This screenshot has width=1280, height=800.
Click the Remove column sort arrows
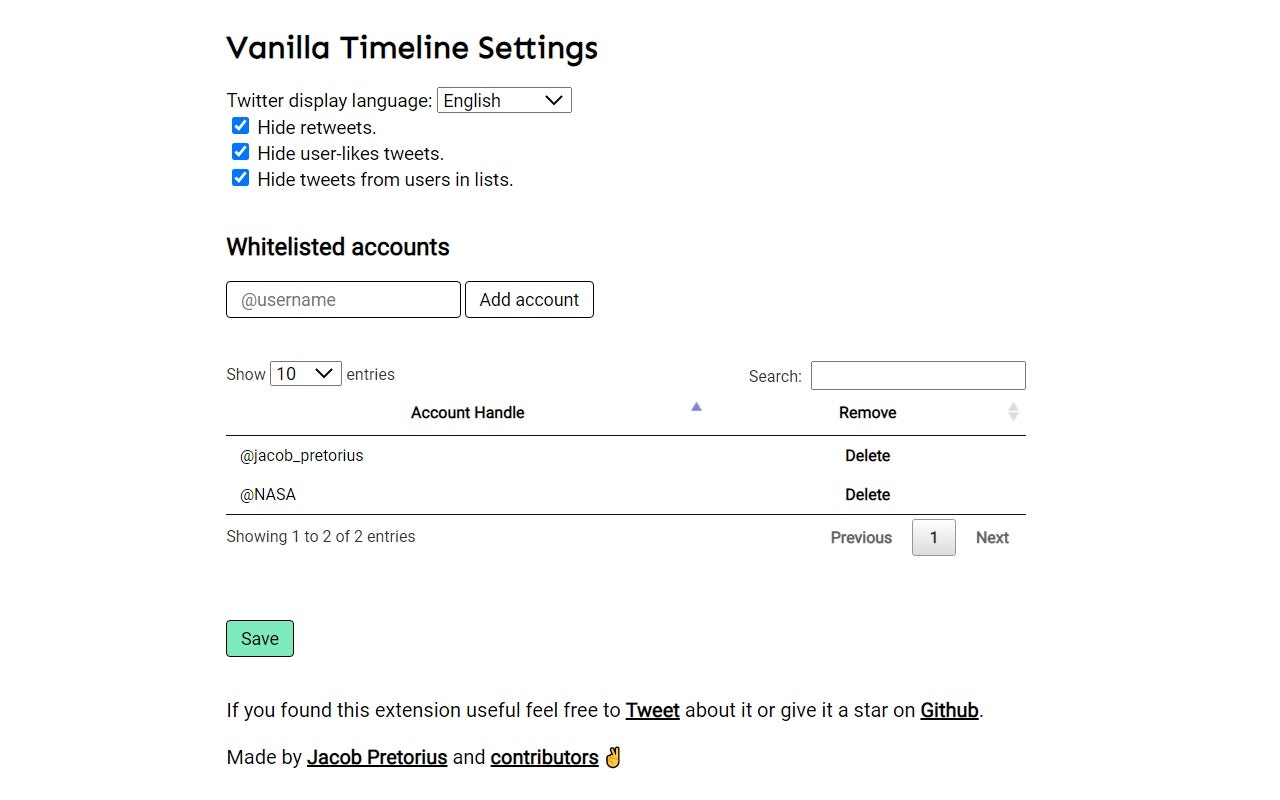(x=1013, y=412)
